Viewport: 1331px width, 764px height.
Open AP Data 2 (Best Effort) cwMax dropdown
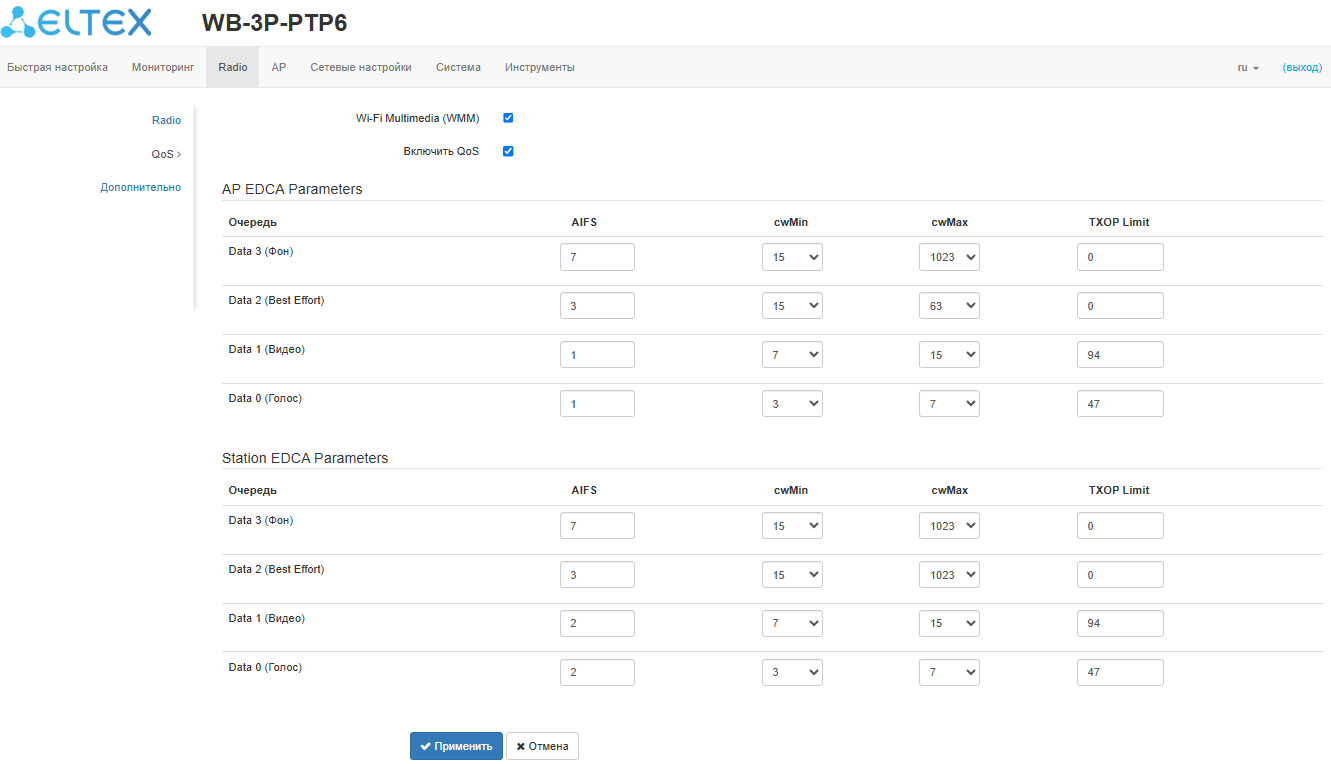[x=949, y=306]
